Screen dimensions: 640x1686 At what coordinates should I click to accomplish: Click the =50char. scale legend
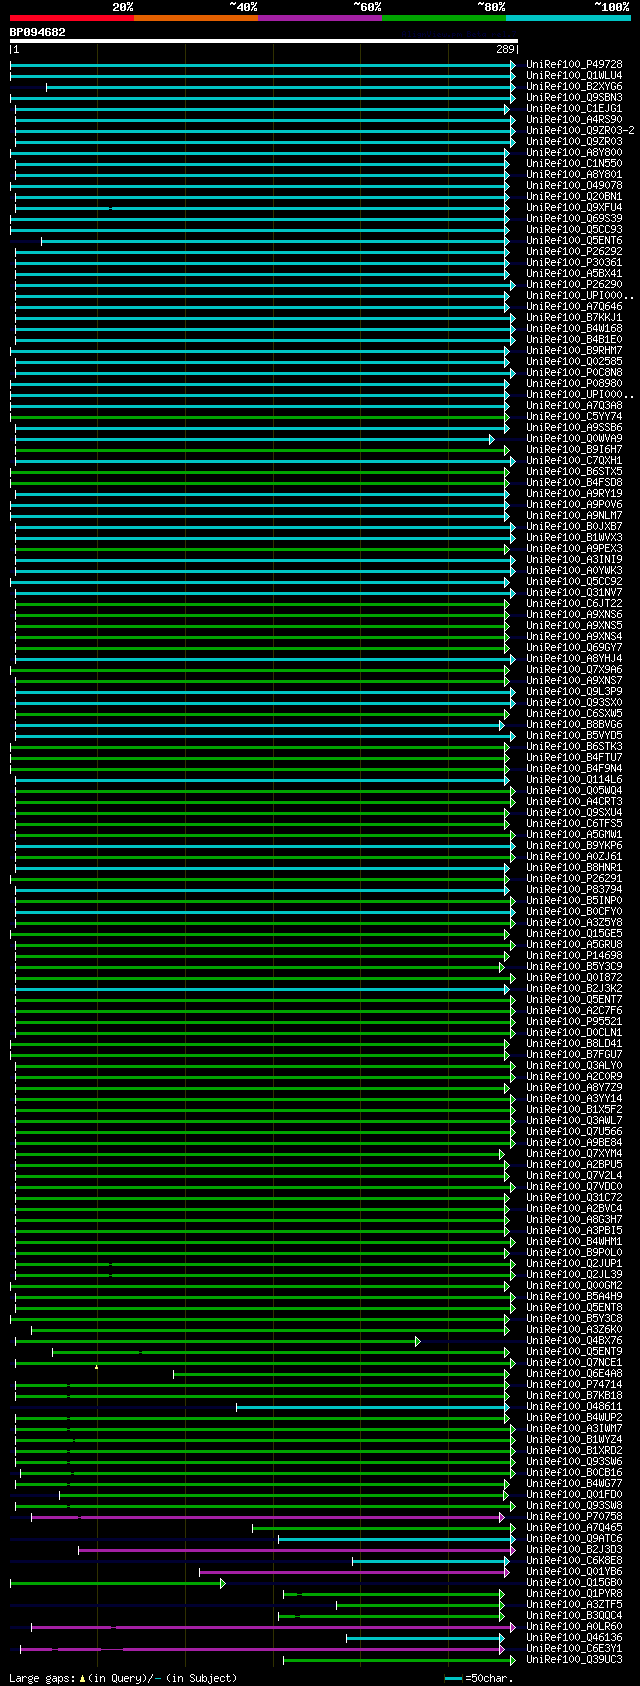click(x=479, y=1678)
